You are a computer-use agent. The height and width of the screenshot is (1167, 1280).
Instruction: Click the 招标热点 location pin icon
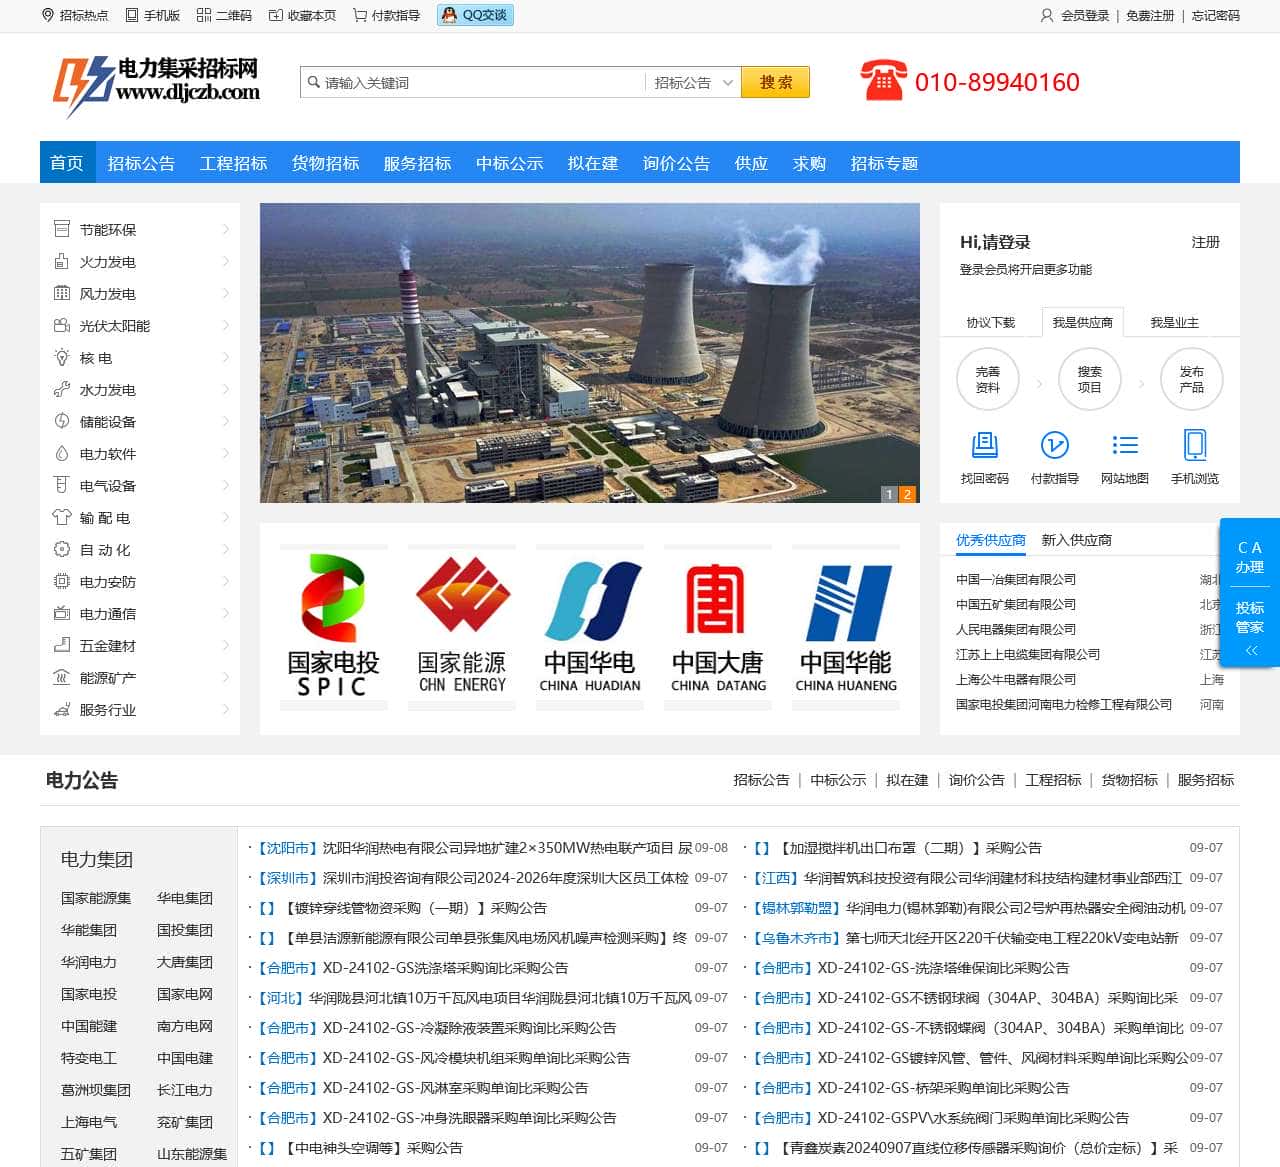point(47,15)
